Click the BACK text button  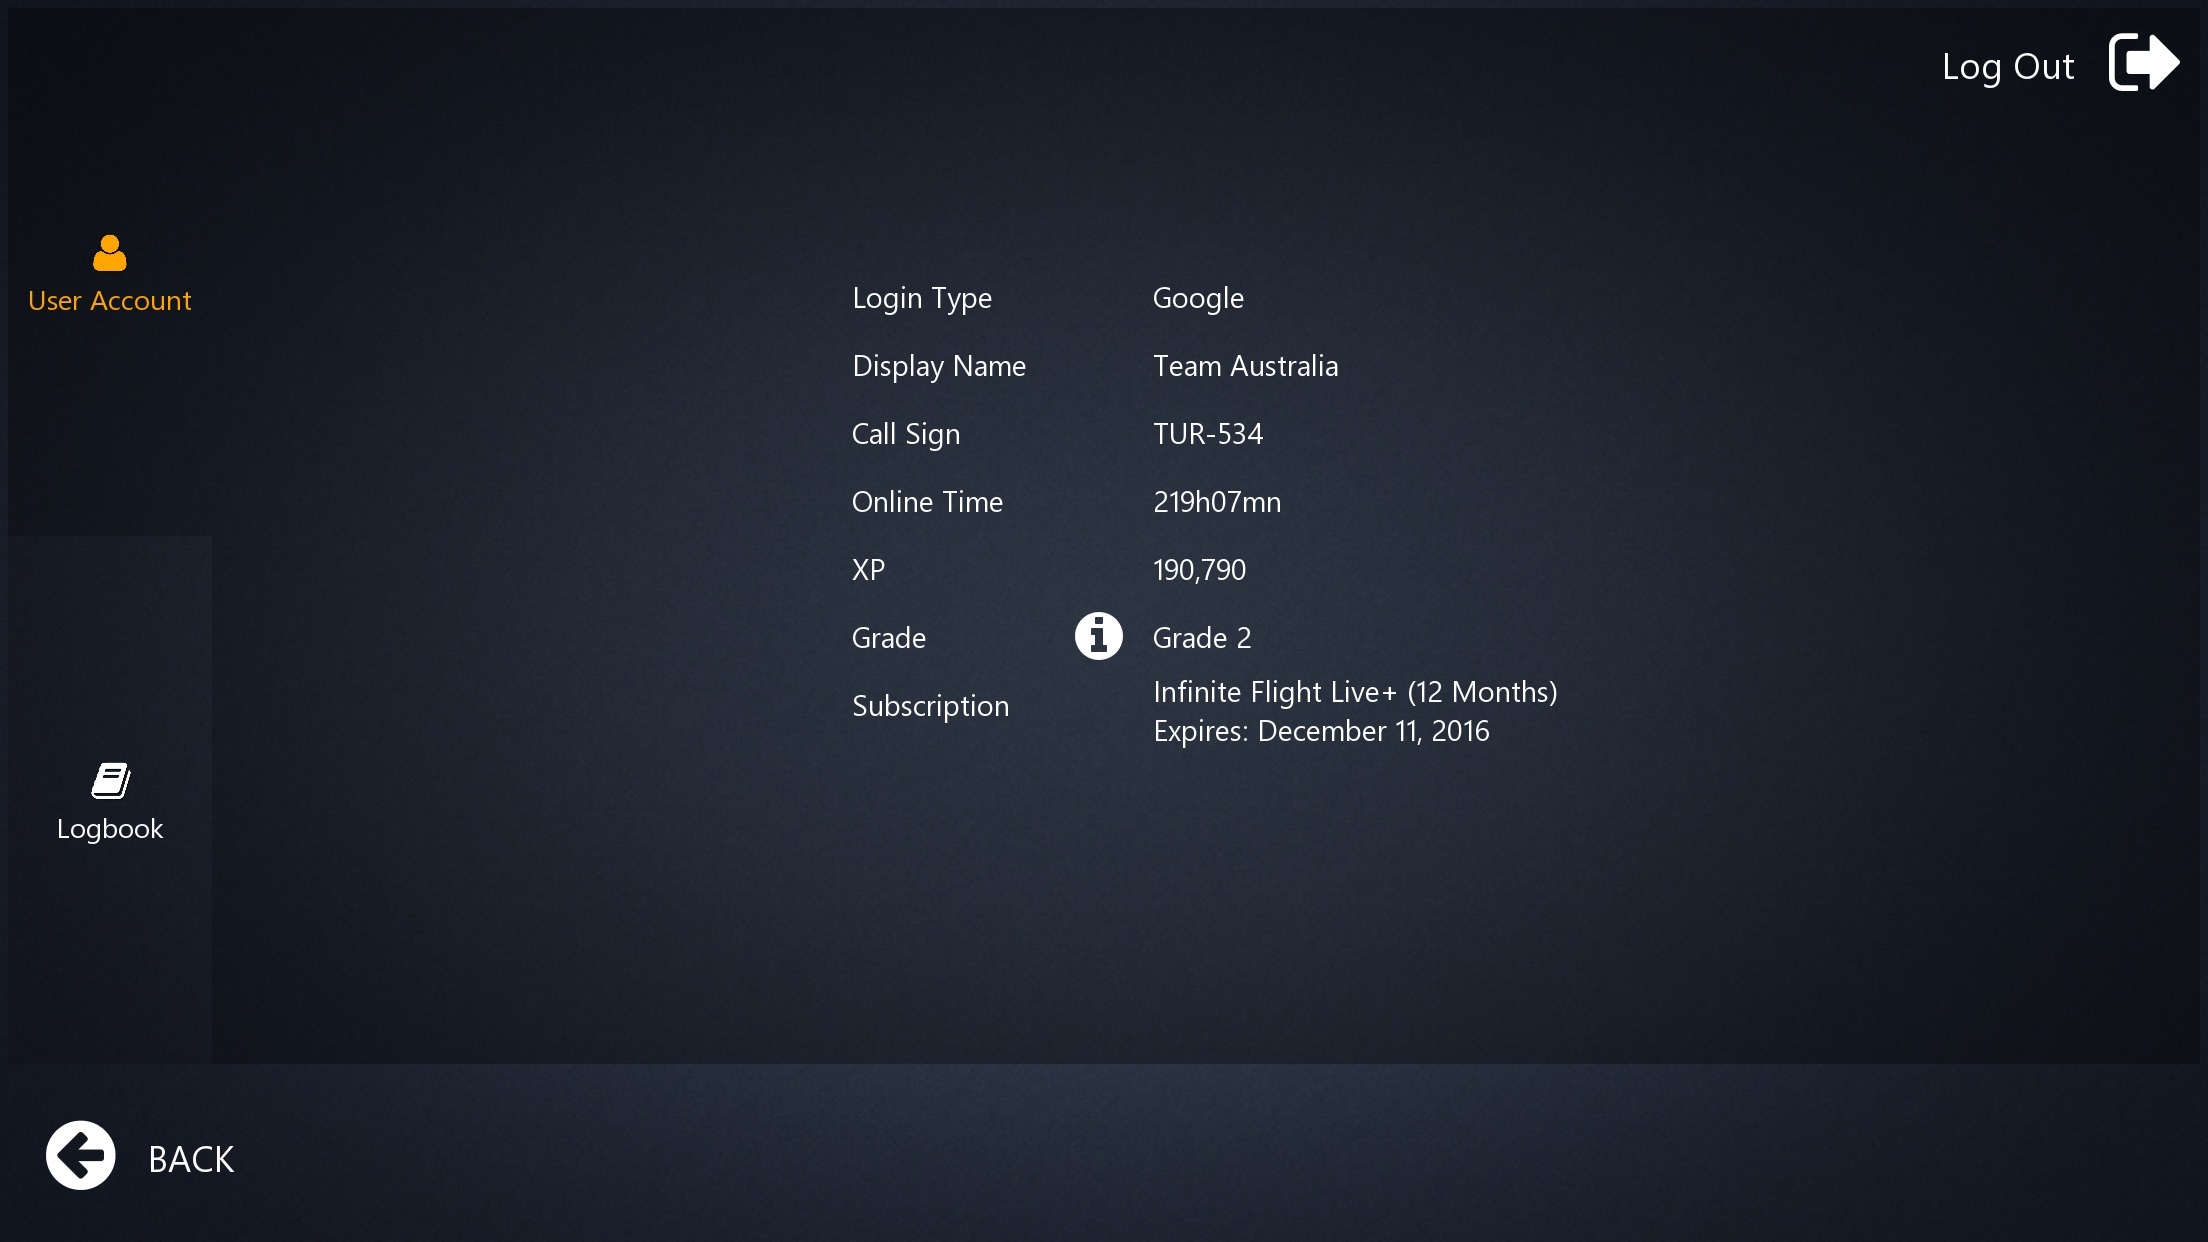[191, 1159]
